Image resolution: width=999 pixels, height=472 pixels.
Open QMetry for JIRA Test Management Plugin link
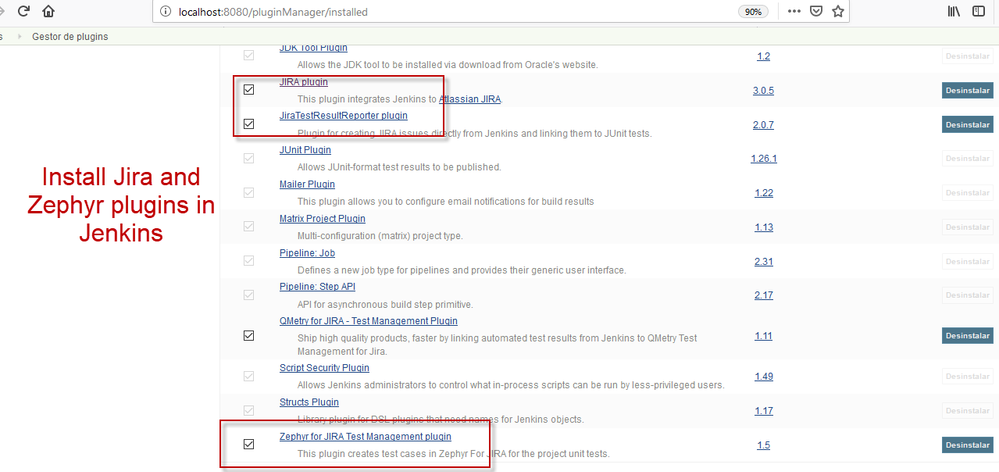[368, 321]
